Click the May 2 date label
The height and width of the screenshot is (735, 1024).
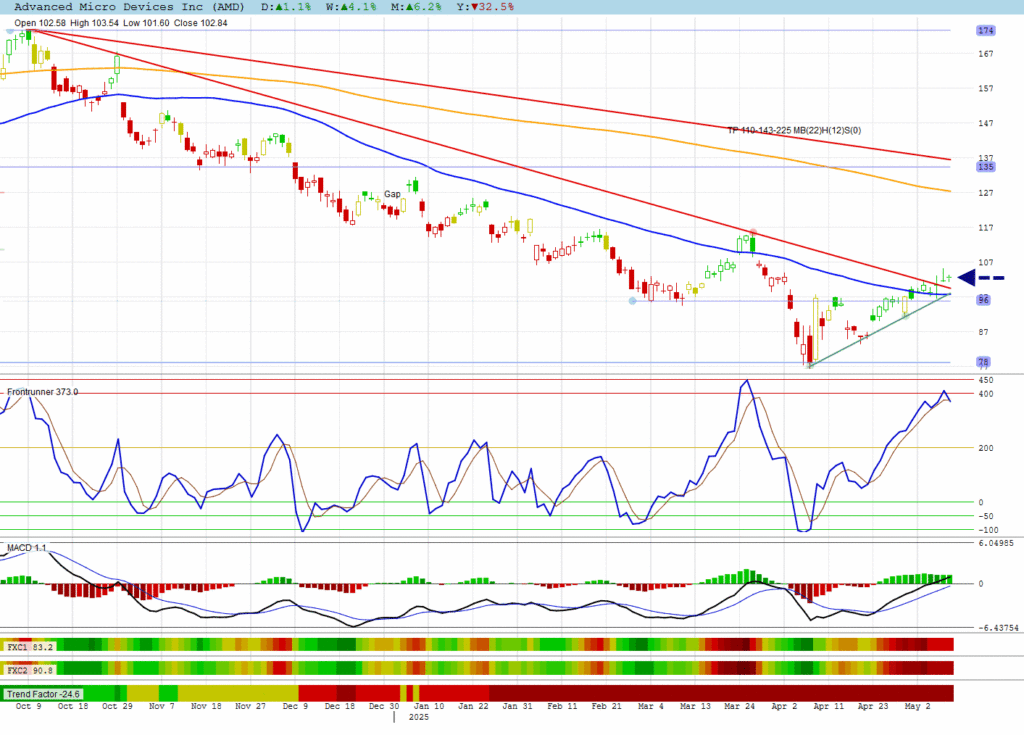click(917, 706)
